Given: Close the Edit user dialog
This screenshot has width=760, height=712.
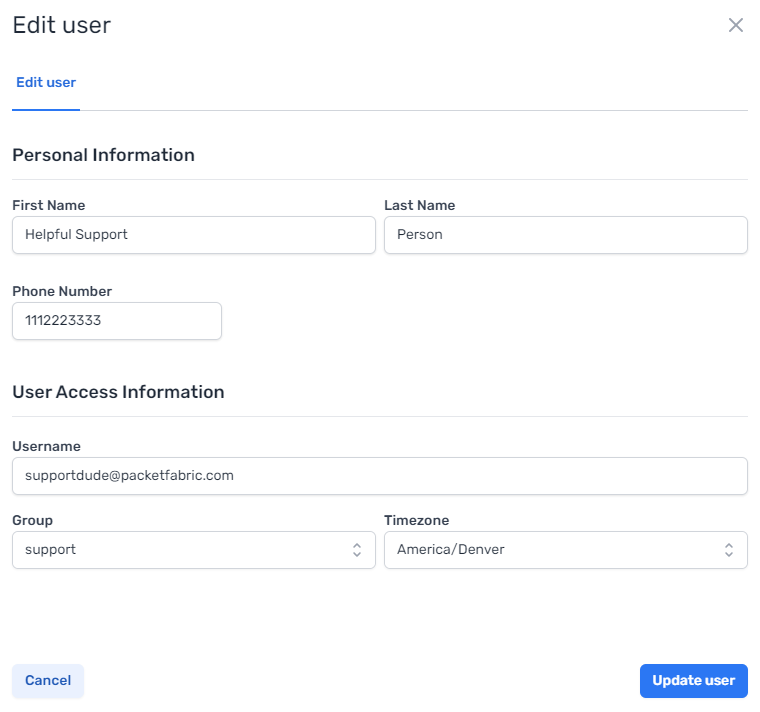Looking at the screenshot, I should click(736, 25).
